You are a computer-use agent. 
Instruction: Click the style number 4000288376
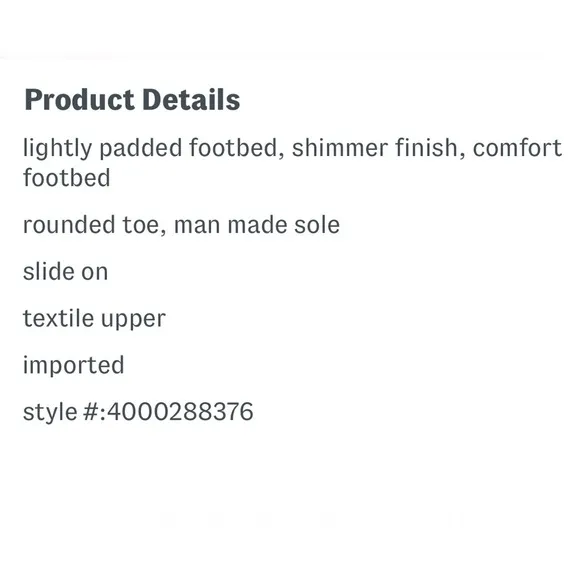(180, 412)
